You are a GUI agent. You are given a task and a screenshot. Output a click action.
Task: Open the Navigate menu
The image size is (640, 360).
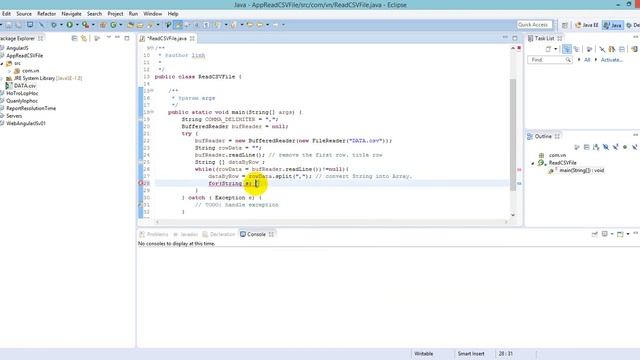pyautogui.click(x=71, y=13)
